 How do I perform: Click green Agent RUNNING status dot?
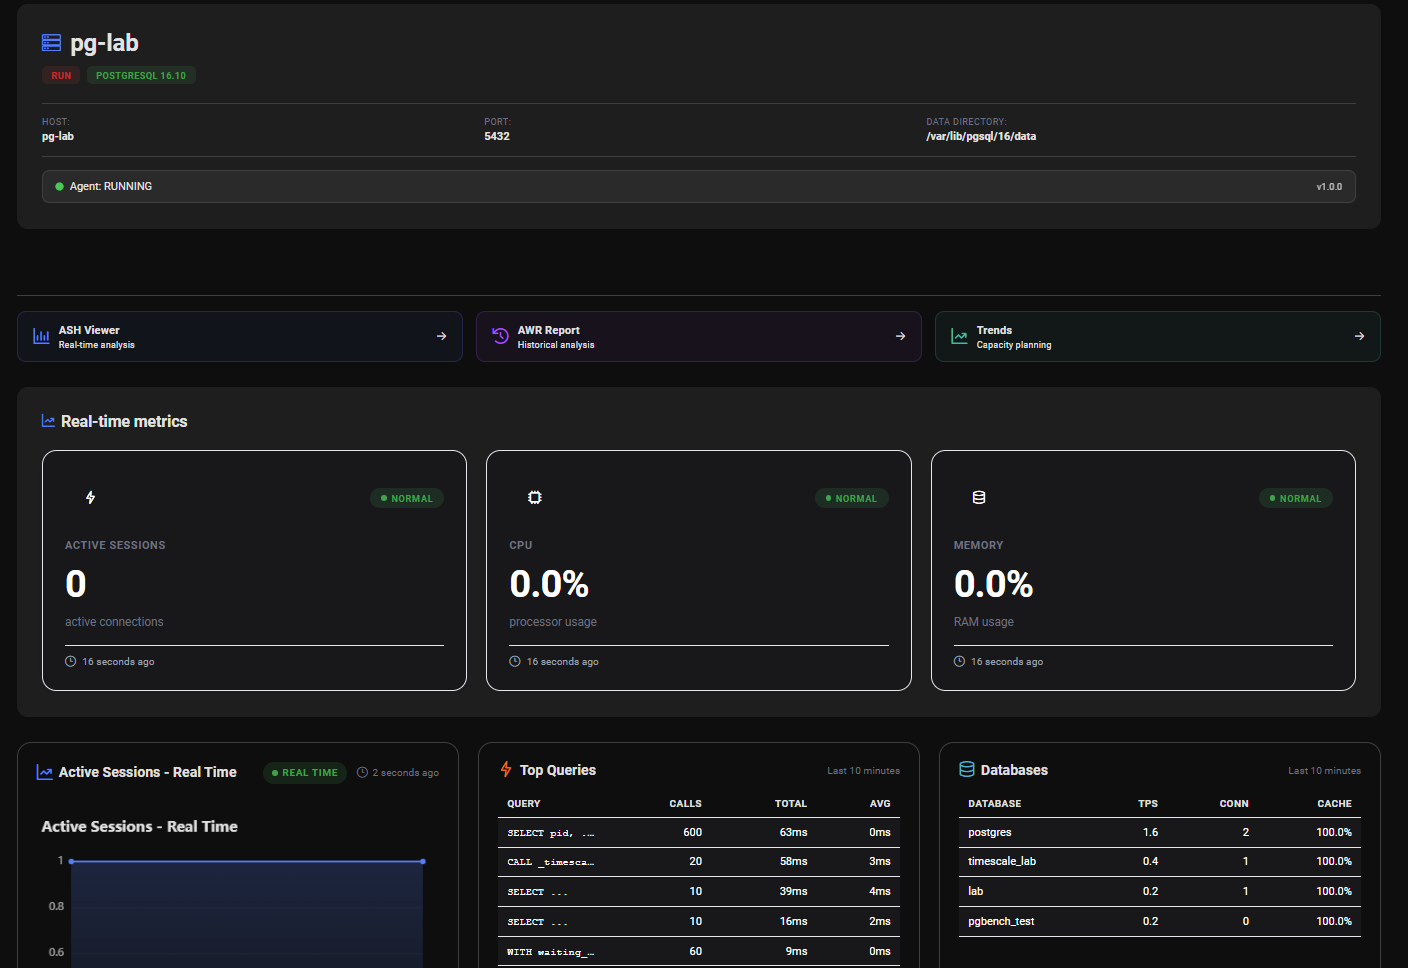click(59, 186)
